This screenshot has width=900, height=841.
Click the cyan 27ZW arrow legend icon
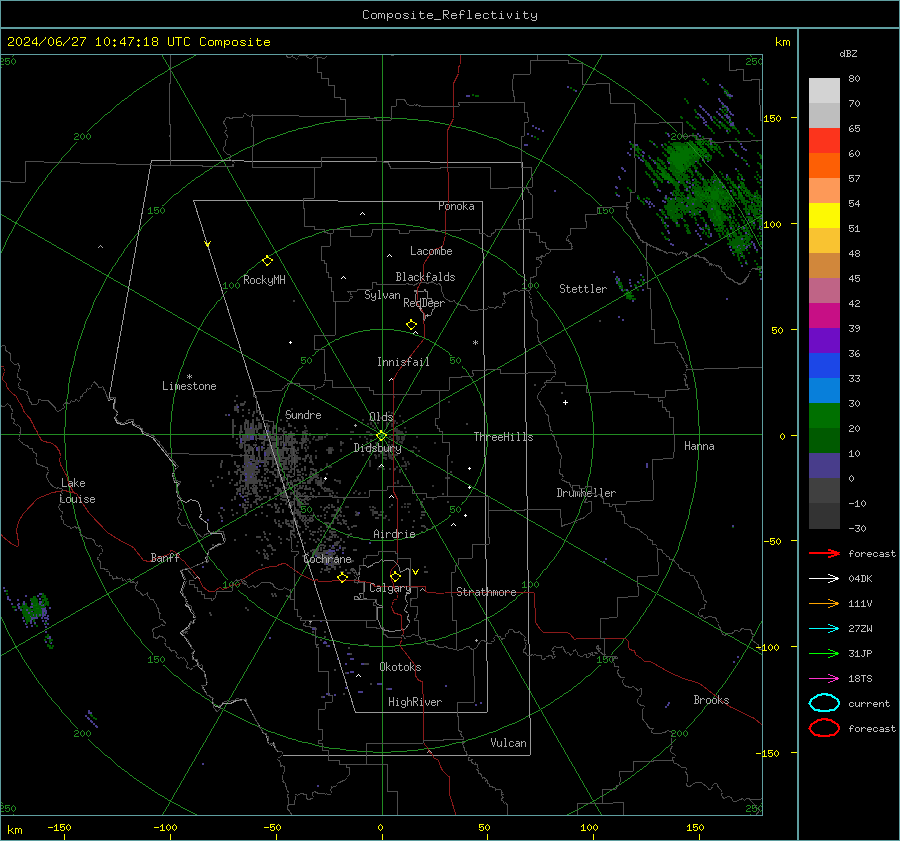(x=824, y=629)
